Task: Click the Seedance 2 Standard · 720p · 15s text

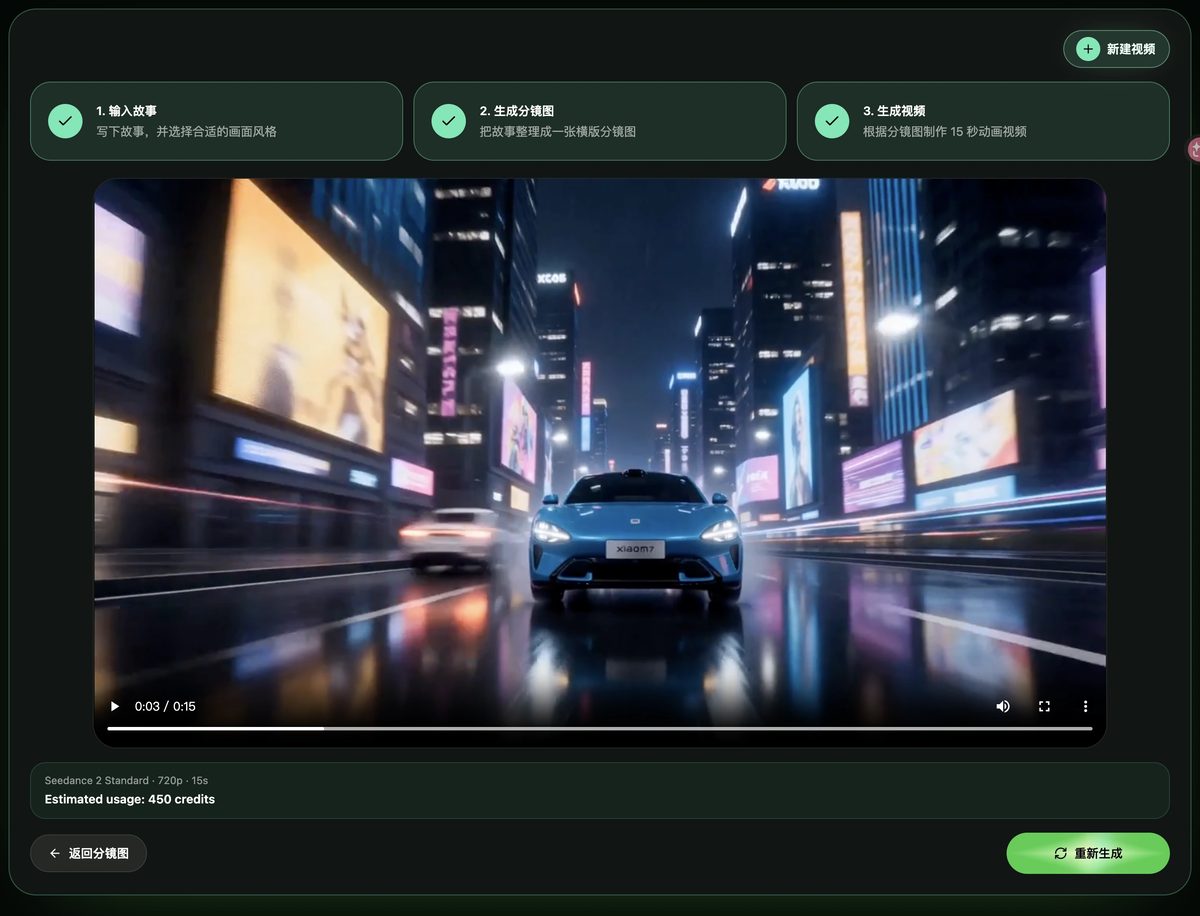Action: click(x=126, y=780)
